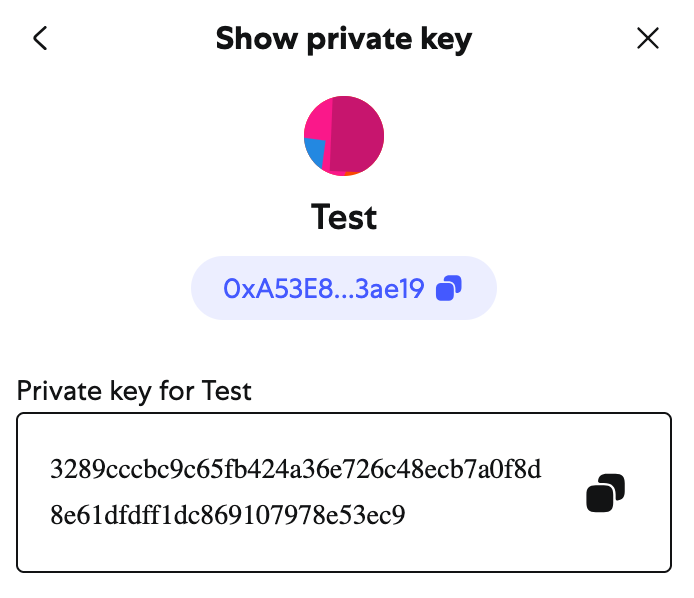Click the second line starting with 8e61dfdff
The height and width of the screenshot is (598, 694).
(227, 515)
